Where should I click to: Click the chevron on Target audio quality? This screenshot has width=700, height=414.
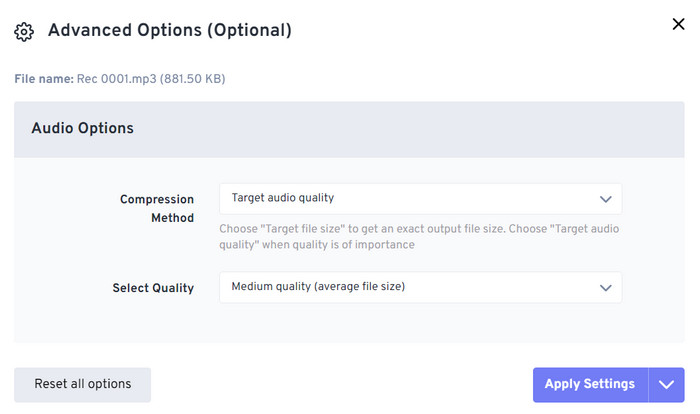click(605, 199)
